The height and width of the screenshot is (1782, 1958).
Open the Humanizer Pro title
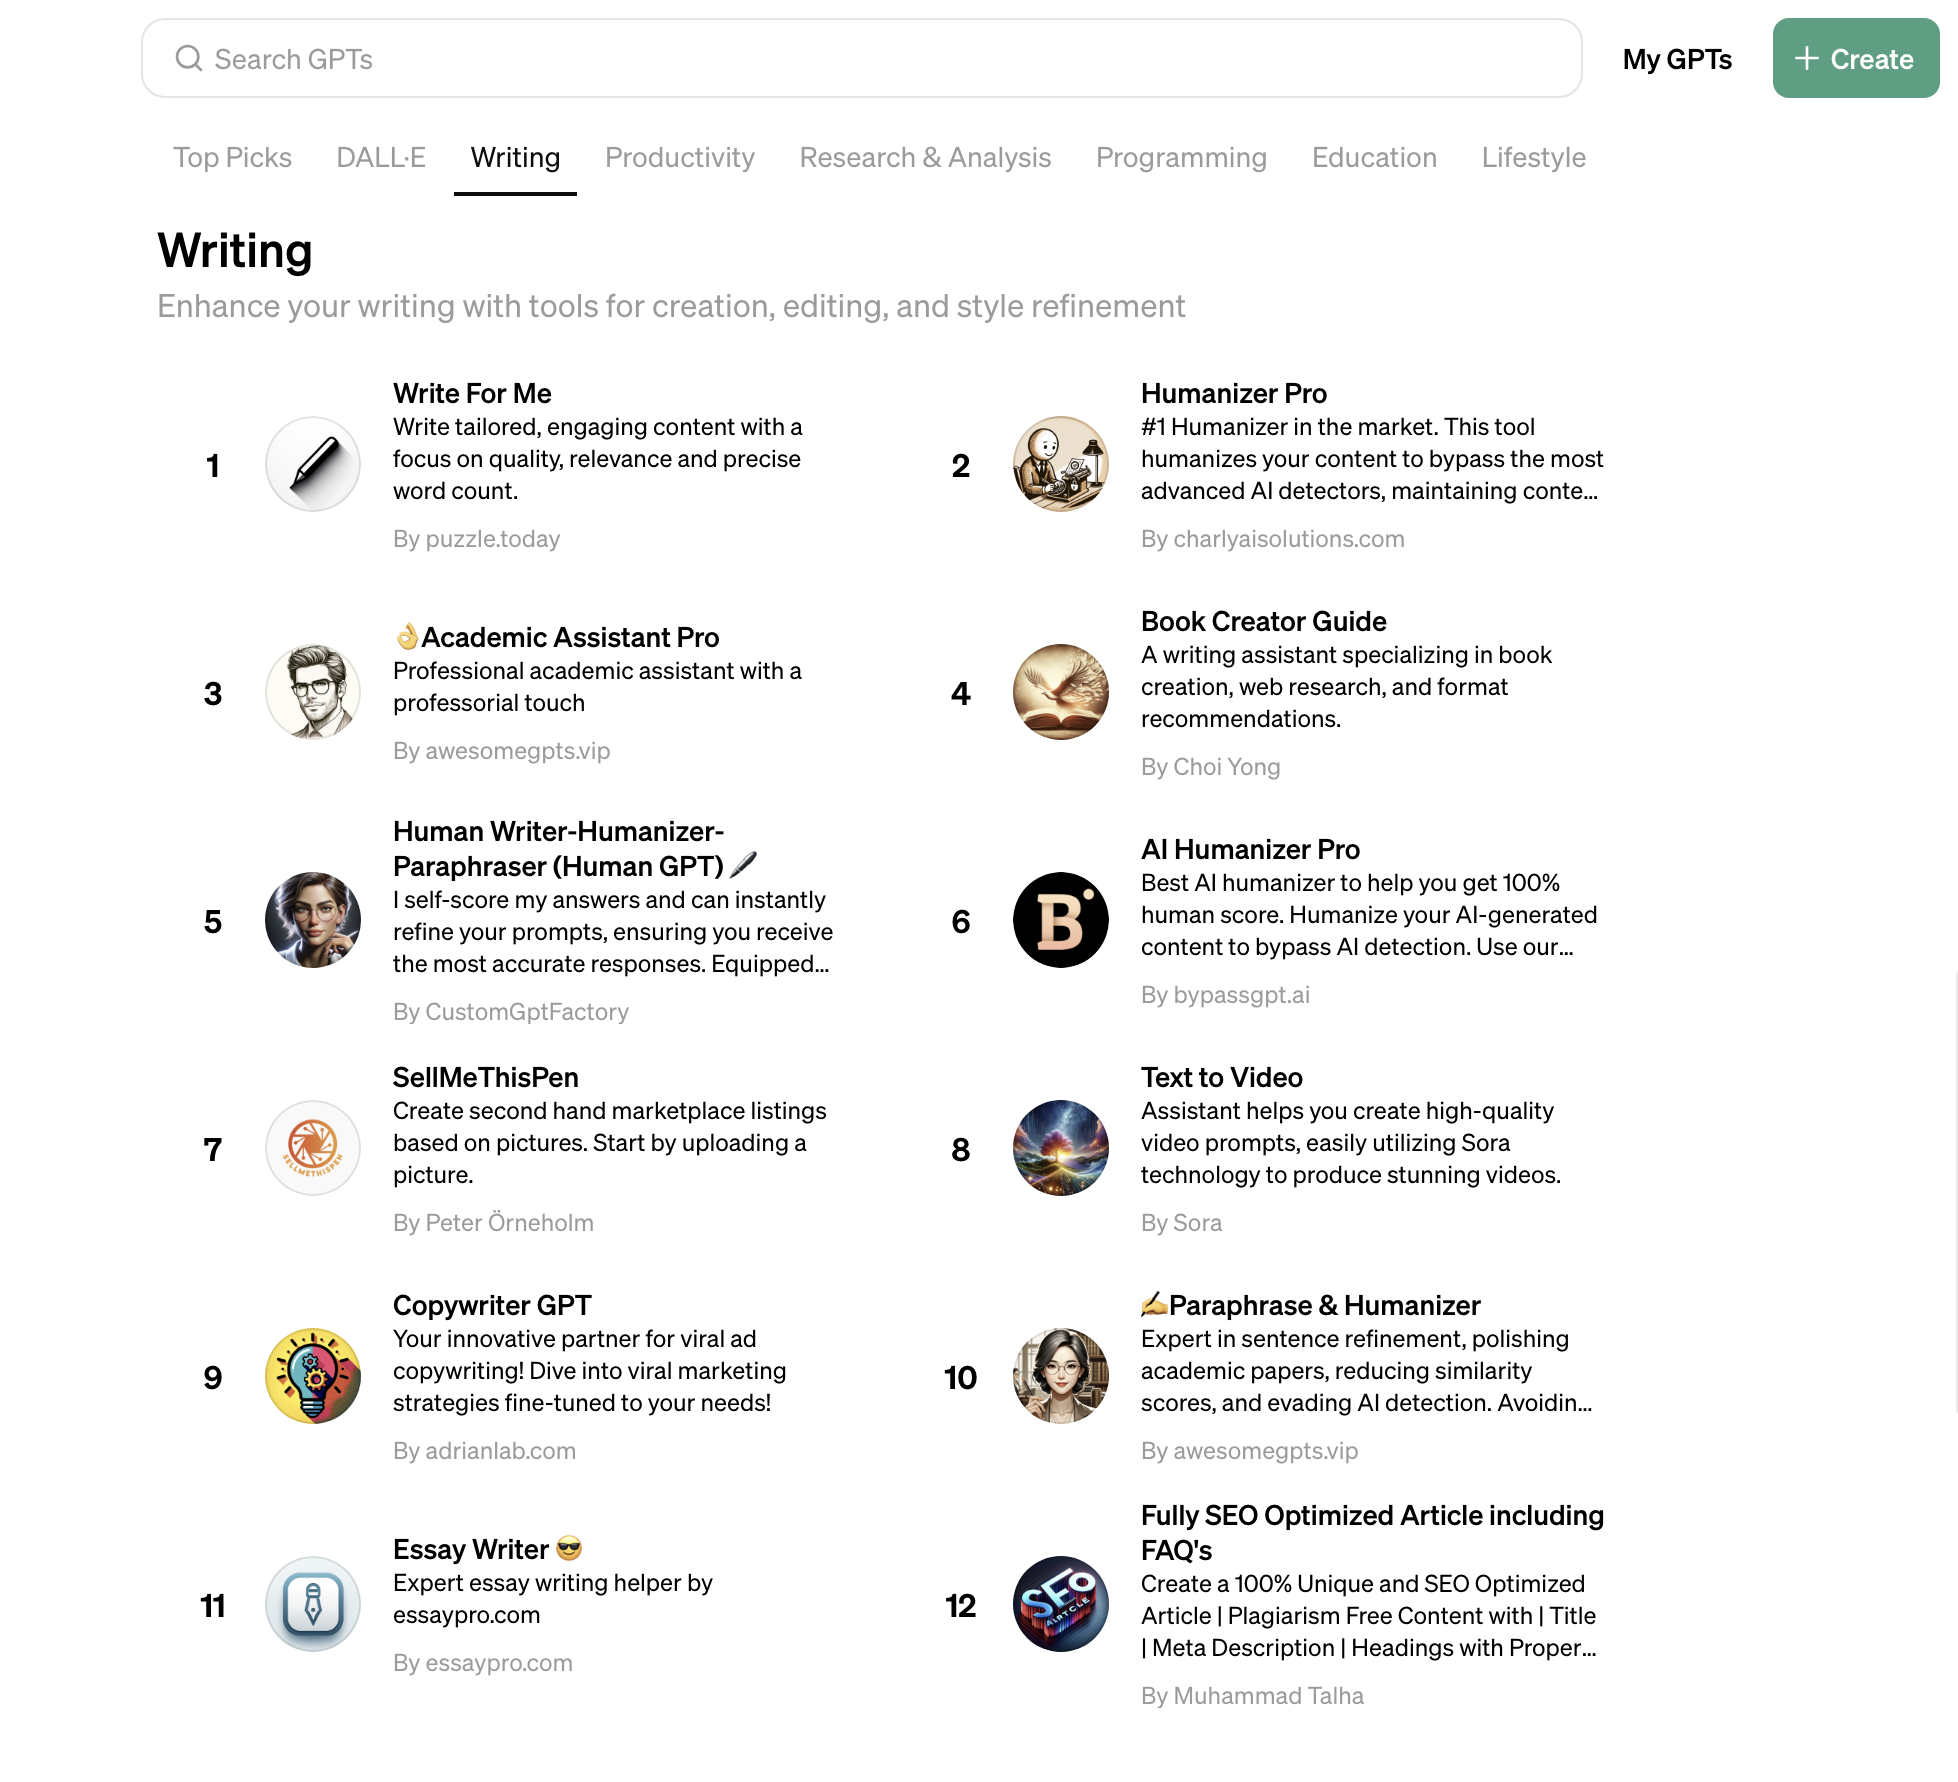click(x=1234, y=394)
